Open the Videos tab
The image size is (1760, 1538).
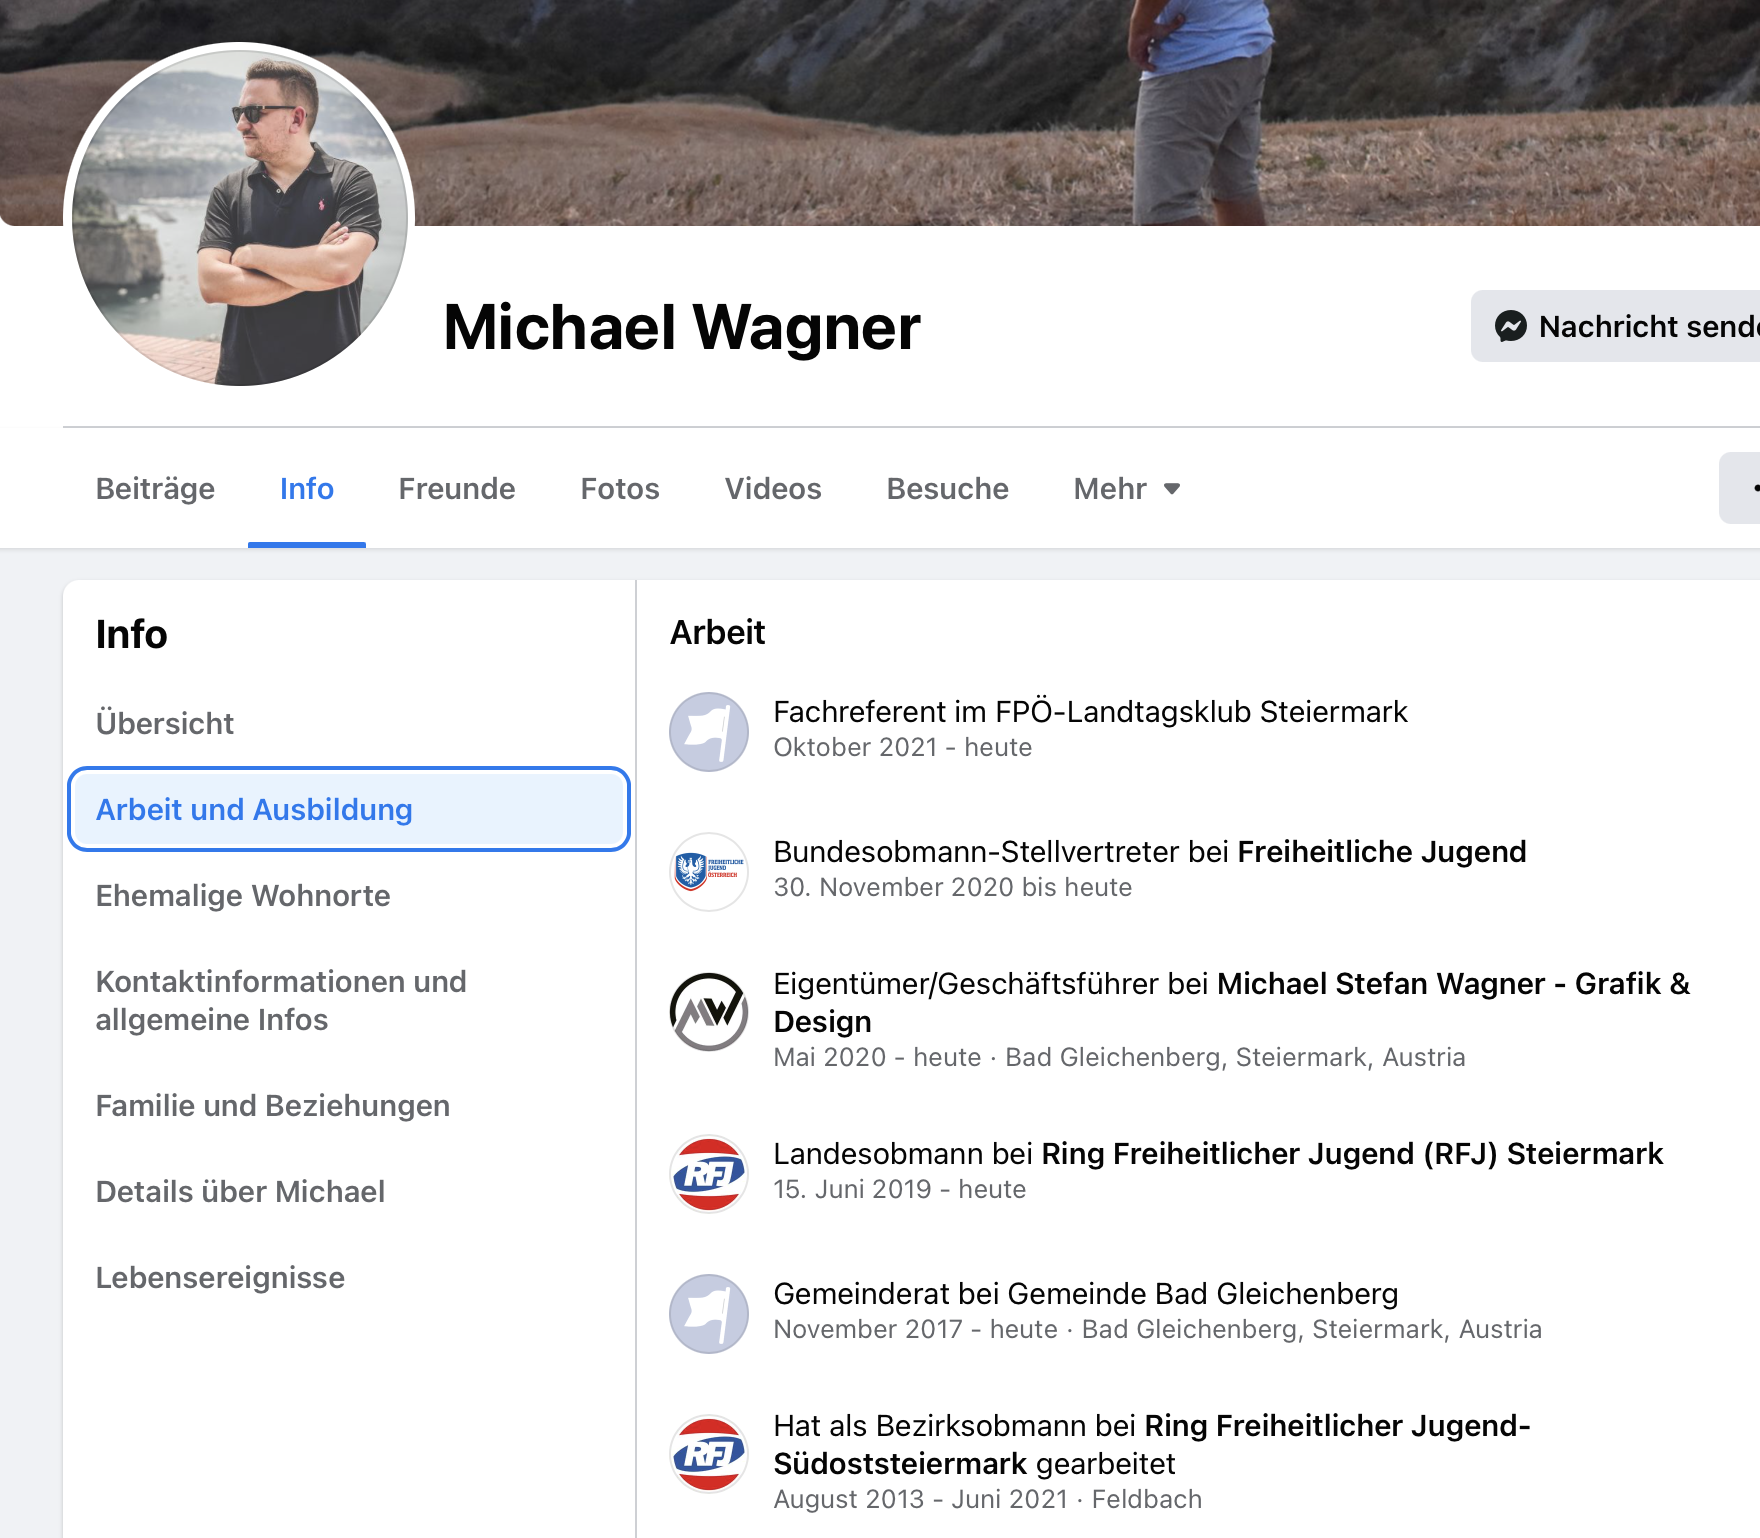tap(773, 489)
